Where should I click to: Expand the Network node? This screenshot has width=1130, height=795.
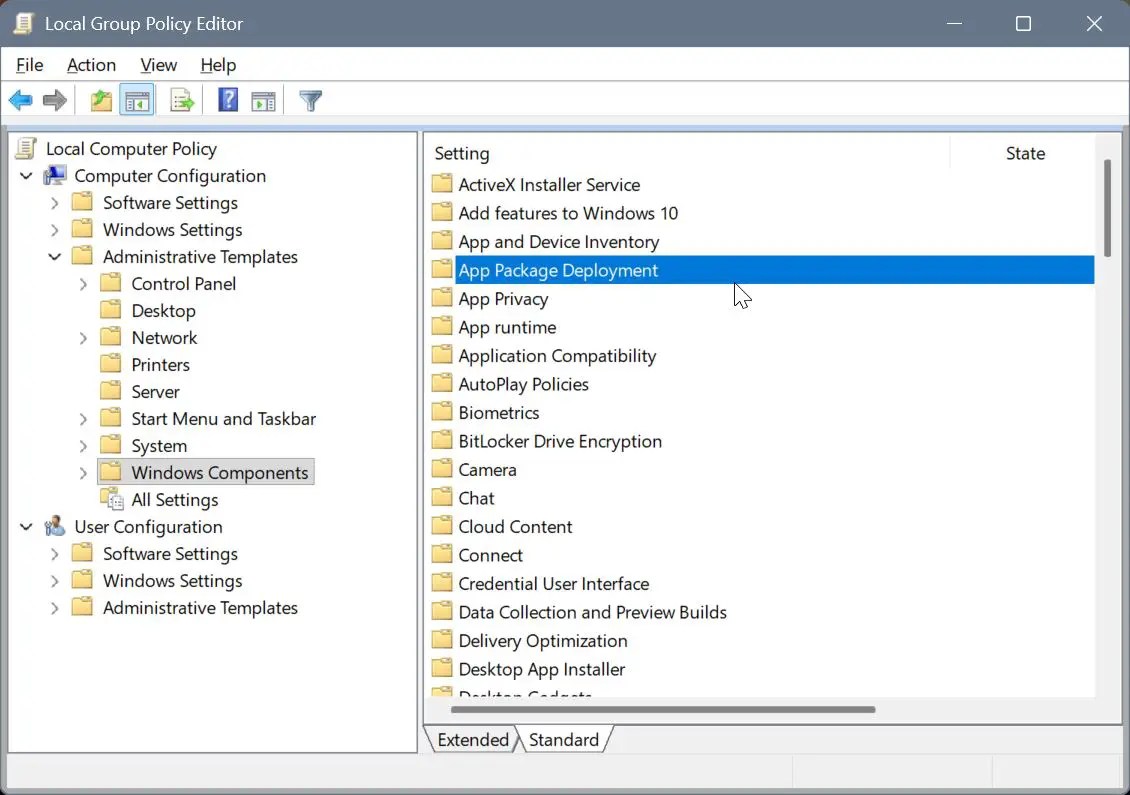[x=83, y=338]
